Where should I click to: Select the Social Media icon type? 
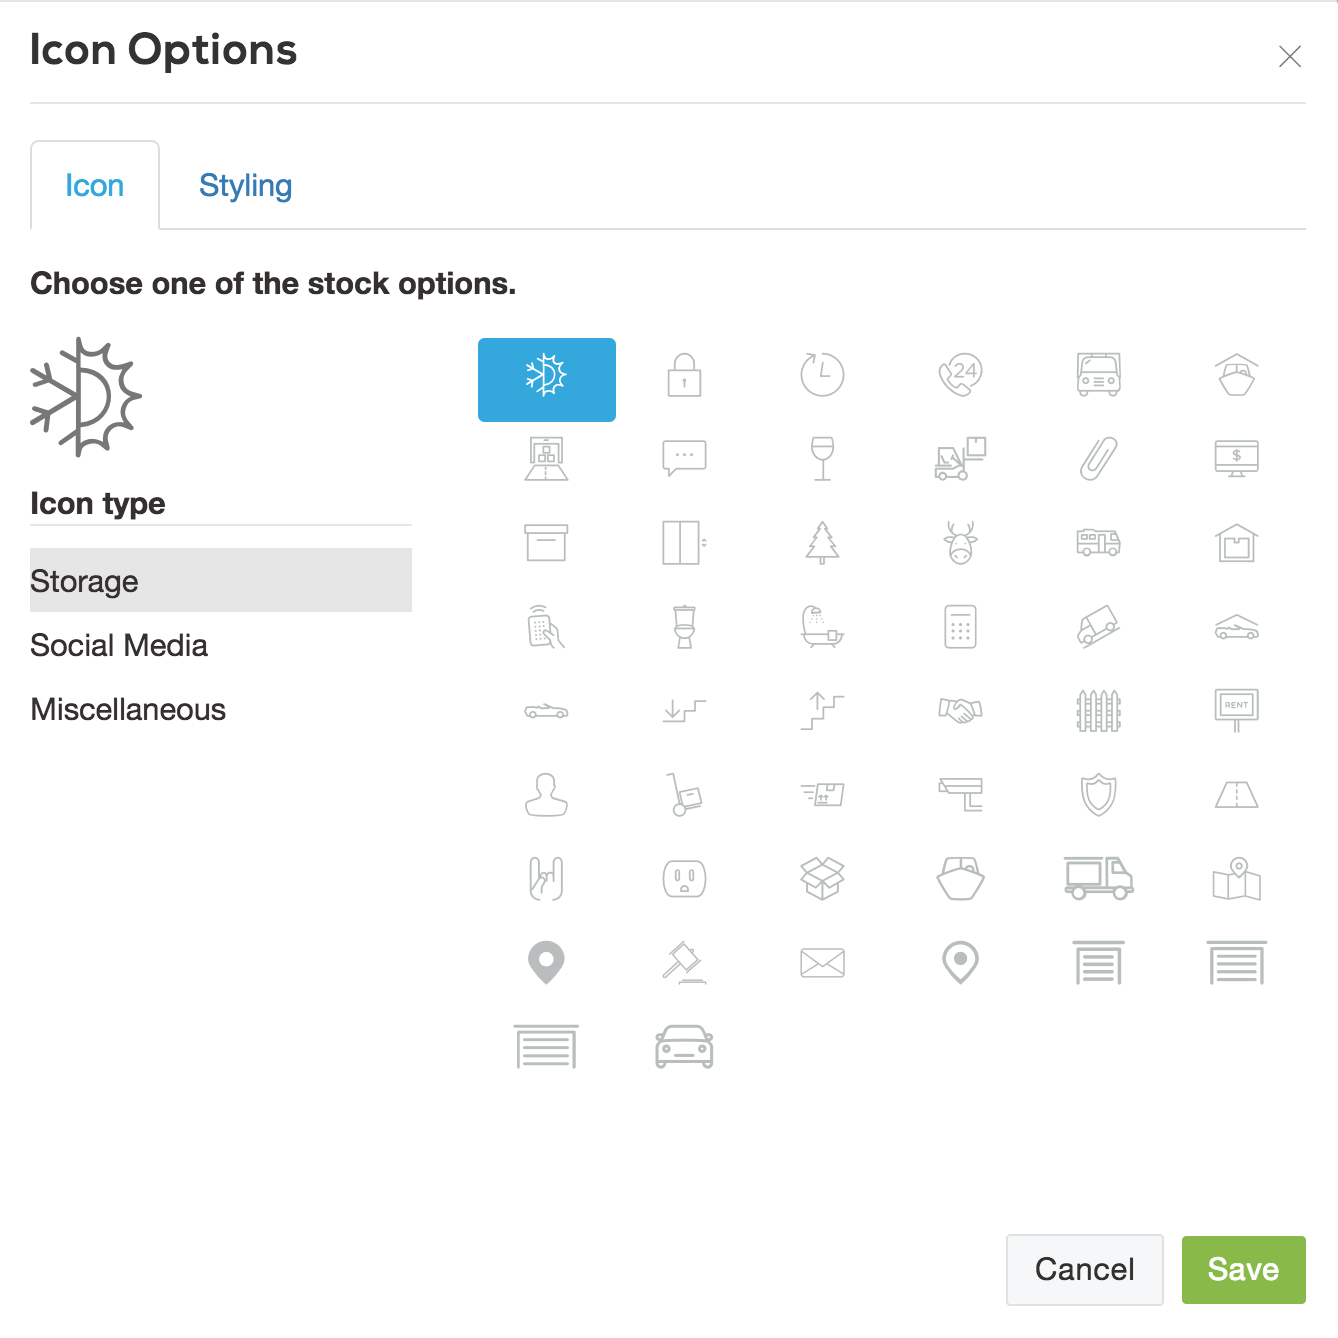pyautogui.click(x=119, y=645)
